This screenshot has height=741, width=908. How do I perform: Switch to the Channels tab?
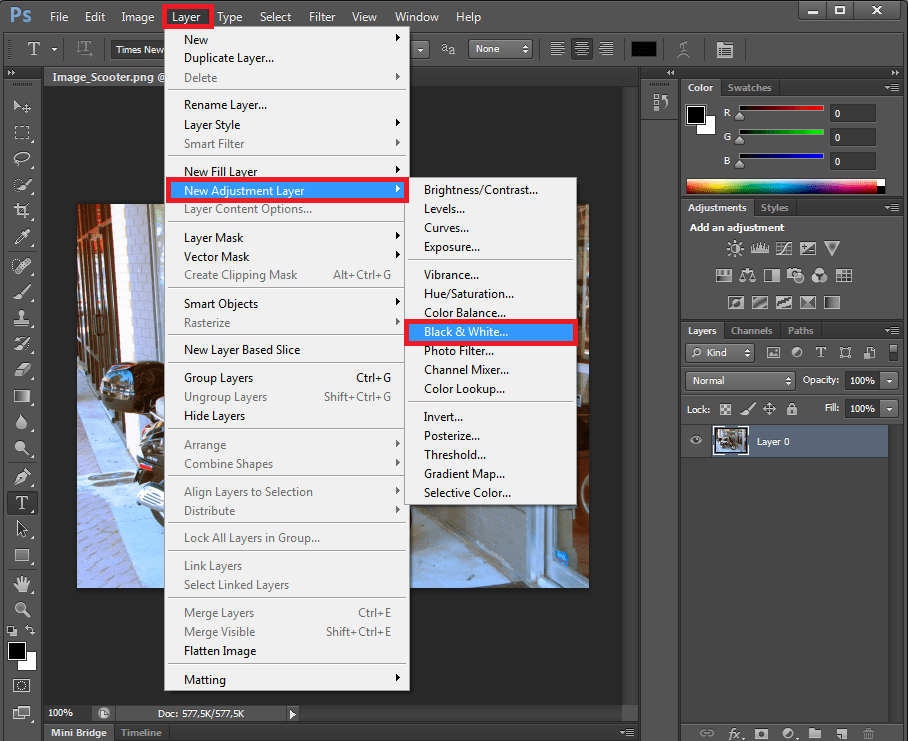751,331
